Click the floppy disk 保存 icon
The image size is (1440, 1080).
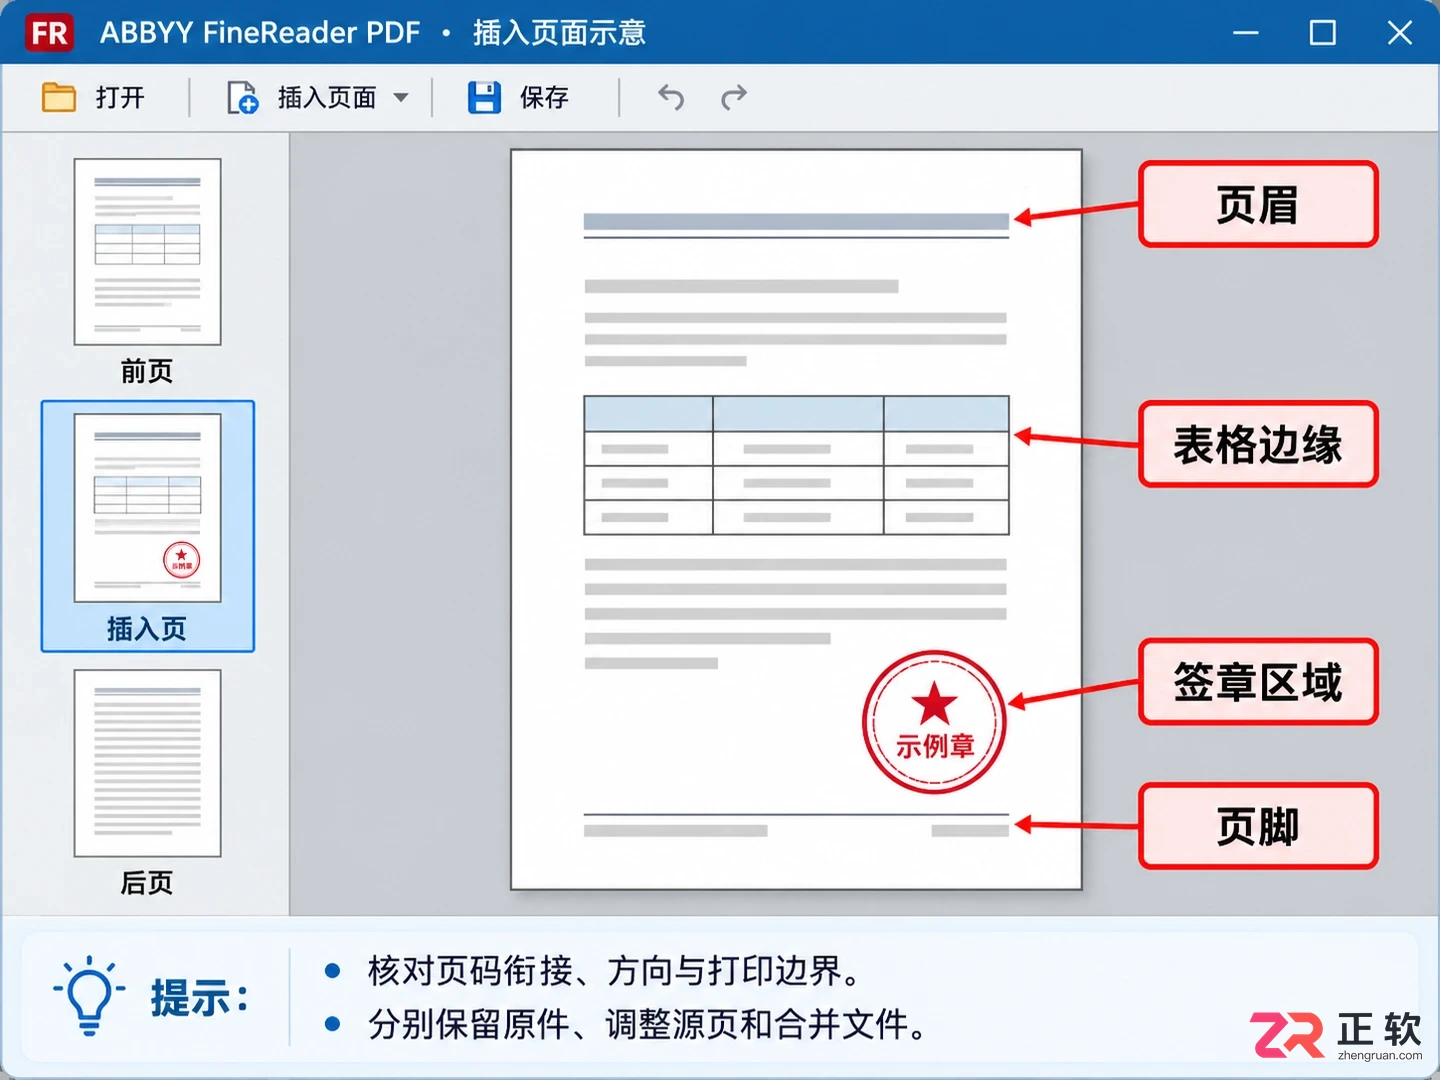click(485, 97)
